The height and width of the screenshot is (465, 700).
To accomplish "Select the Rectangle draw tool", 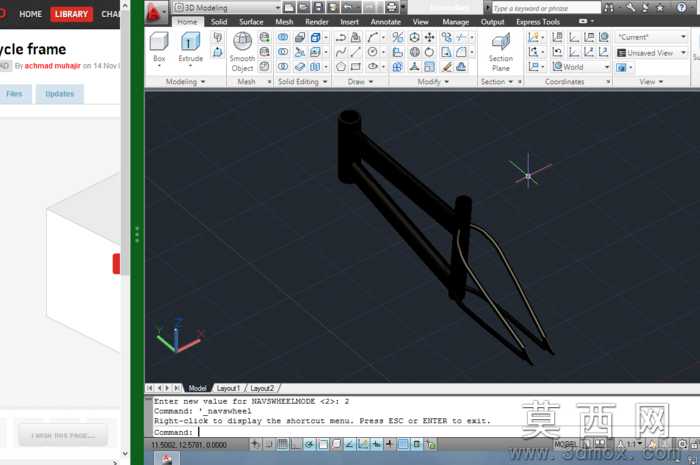I will pyautogui.click(x=356, y=67).
